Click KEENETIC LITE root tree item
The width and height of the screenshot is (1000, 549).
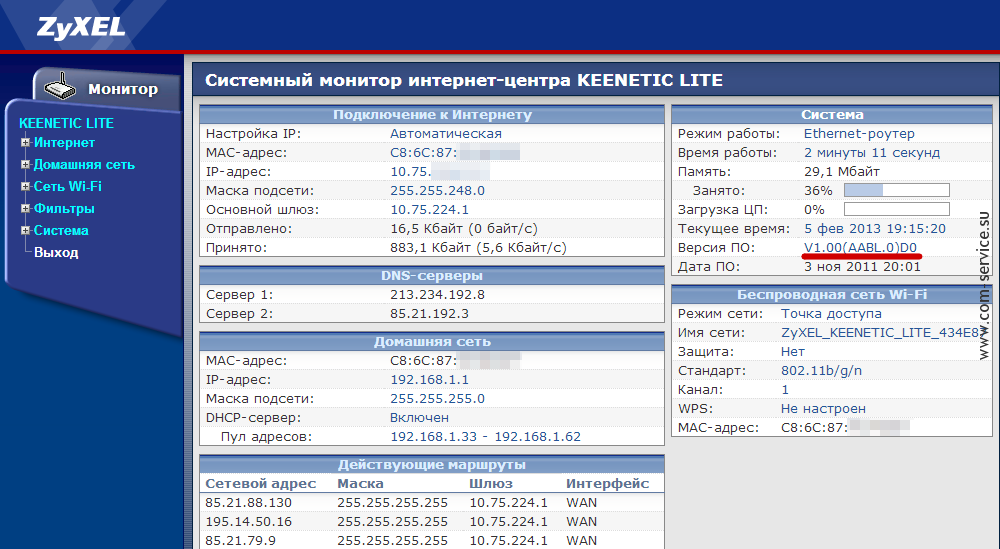(66, 123)
